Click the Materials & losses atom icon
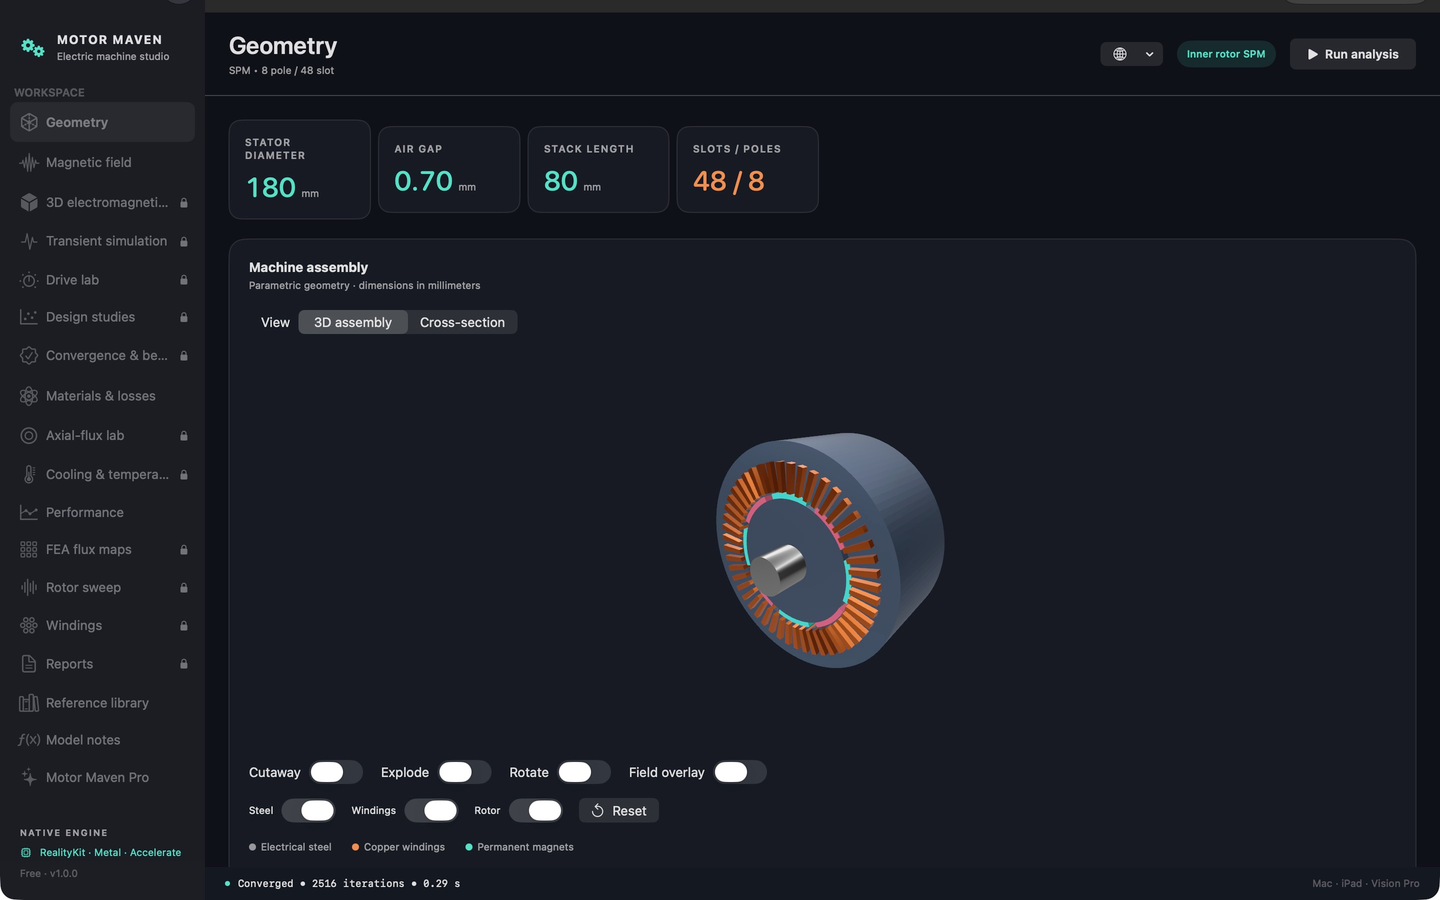Image resolution: width=1440 pixels, height=900 pixels. (29, 396)
